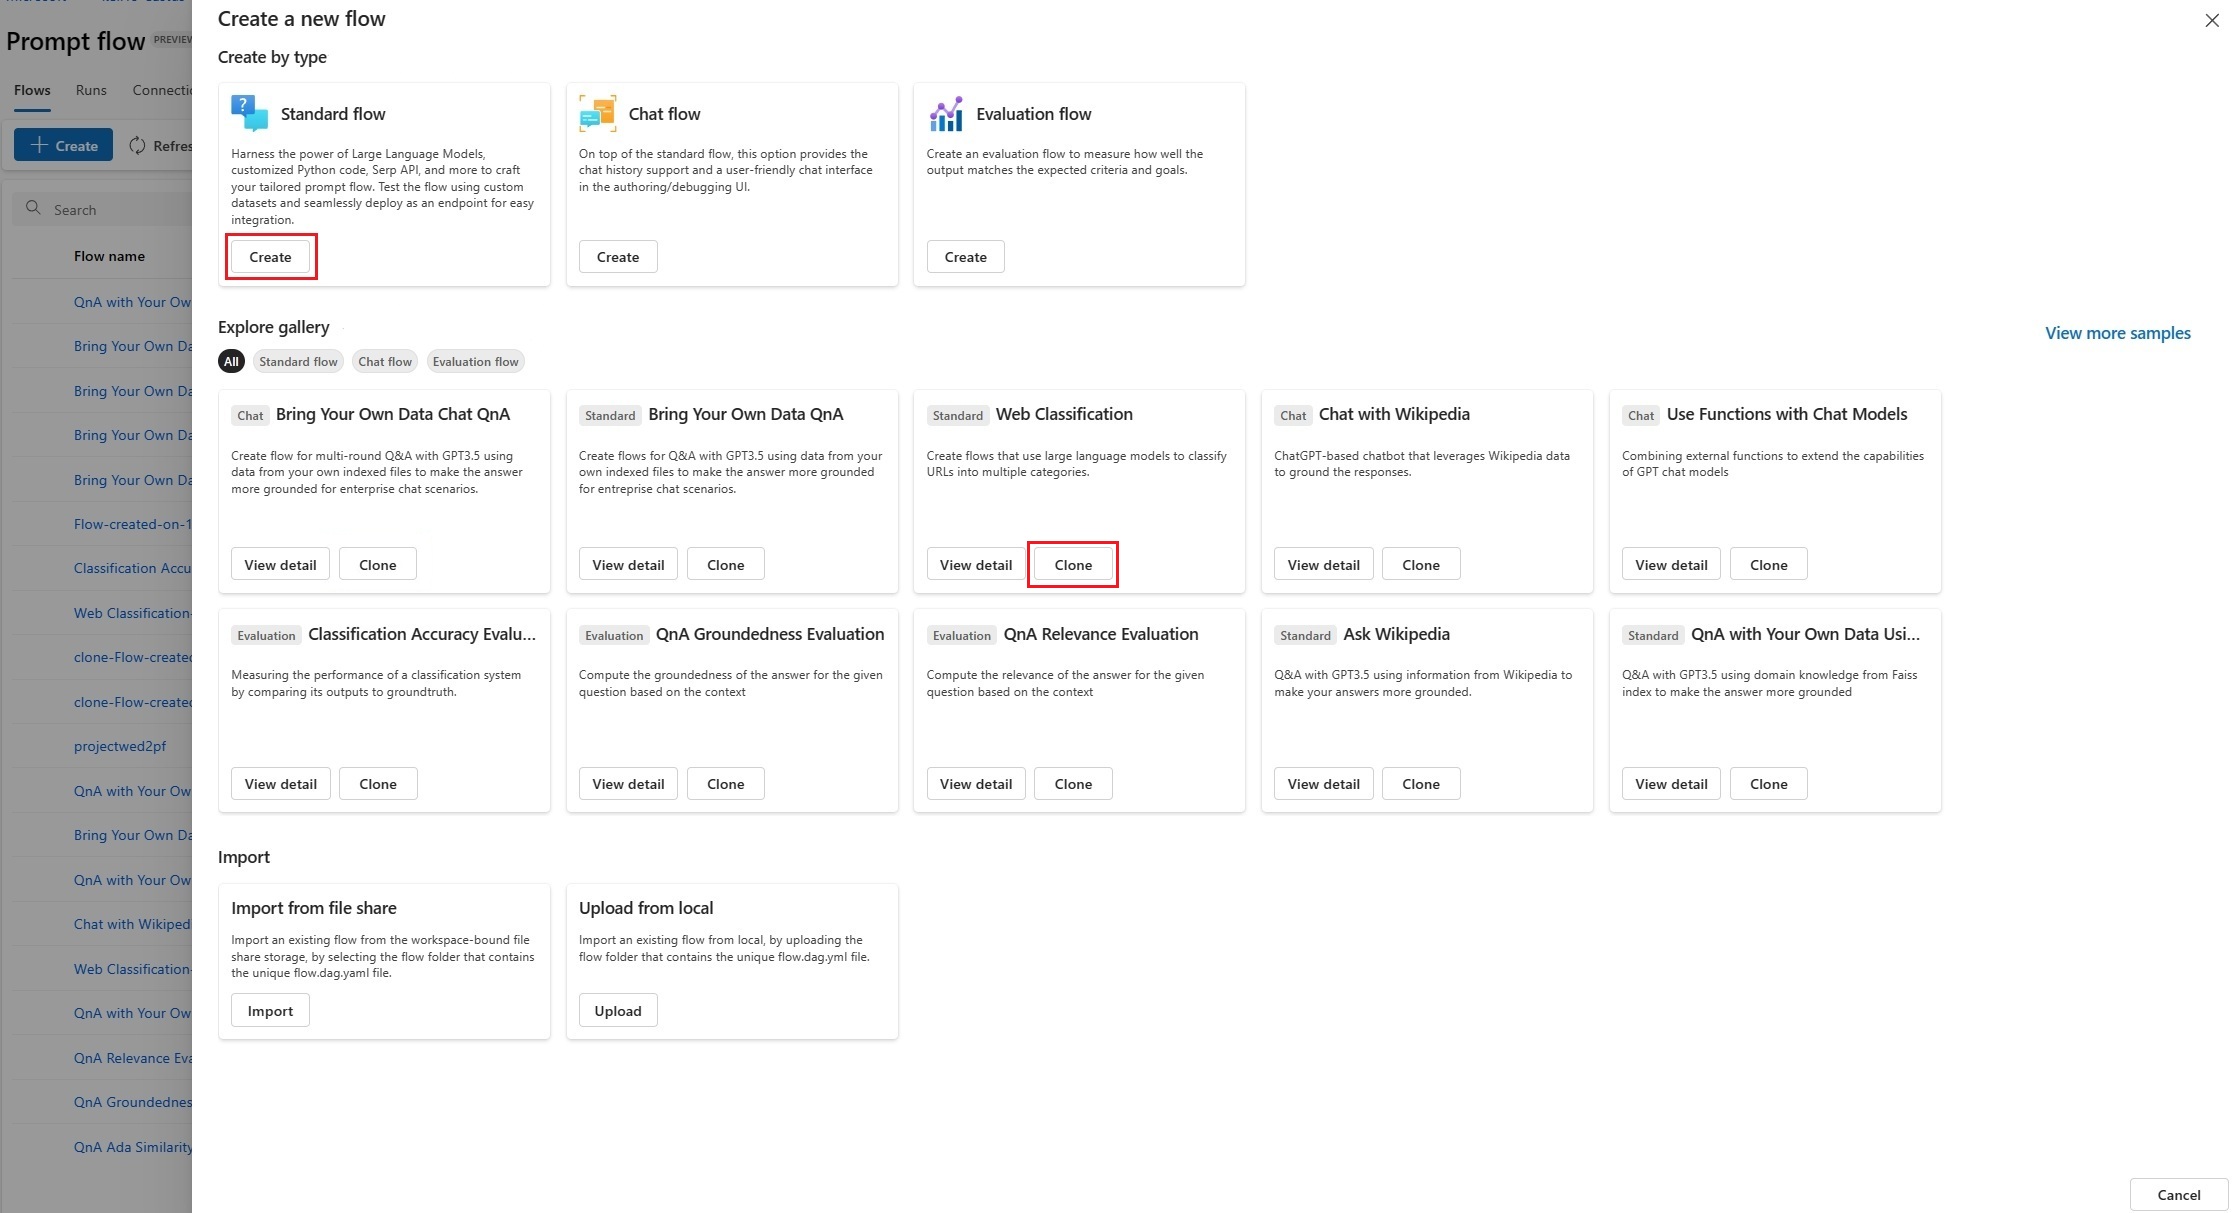Clone the Web Classification sample

1072,565
